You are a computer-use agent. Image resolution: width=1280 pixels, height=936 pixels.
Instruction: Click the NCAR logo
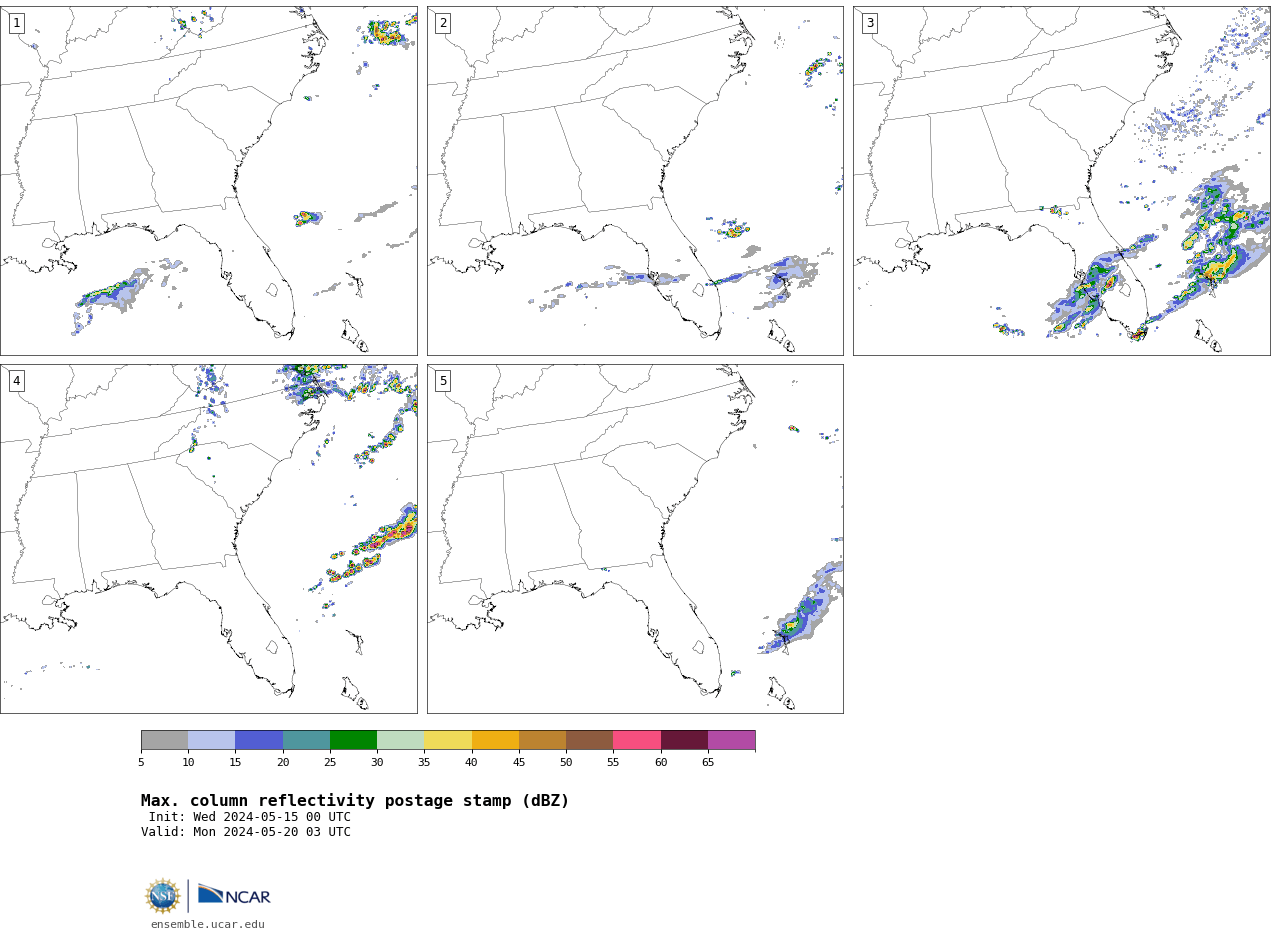click(234, 895)
